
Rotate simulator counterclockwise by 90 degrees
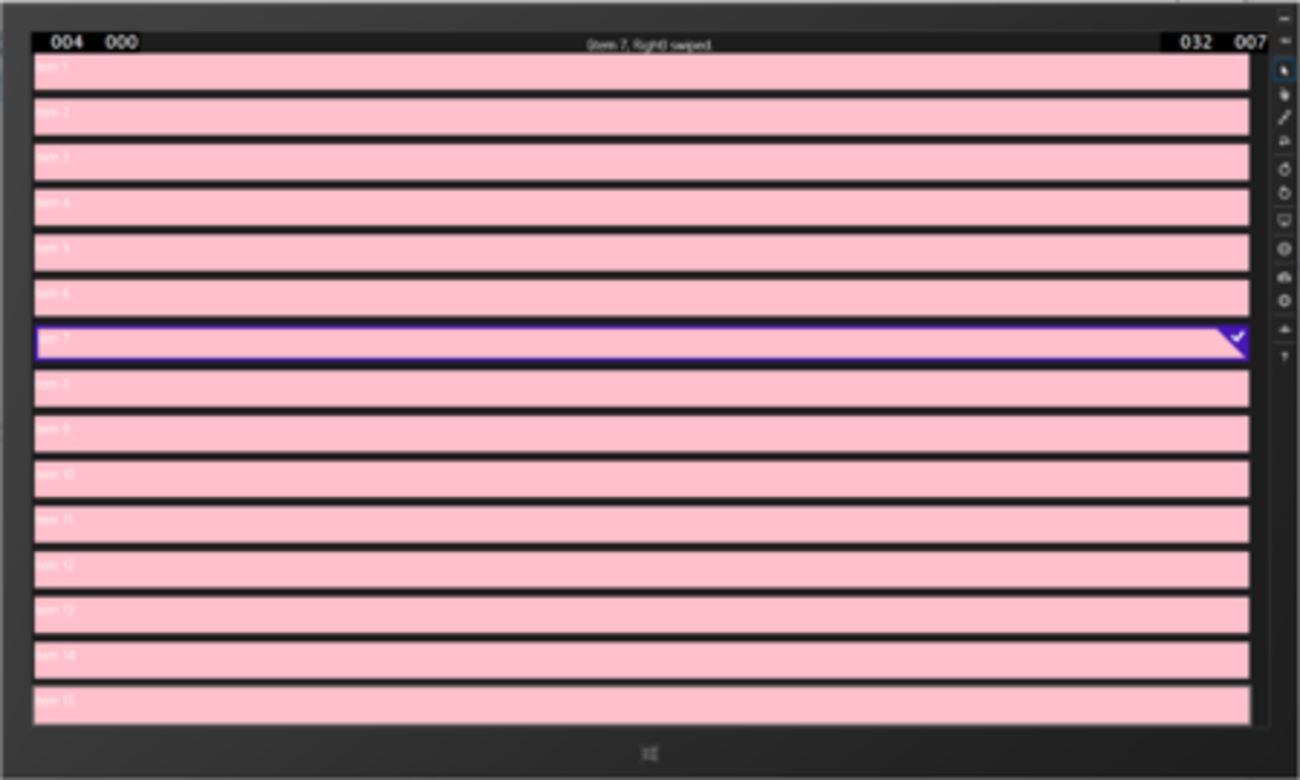coord(1285,193)
